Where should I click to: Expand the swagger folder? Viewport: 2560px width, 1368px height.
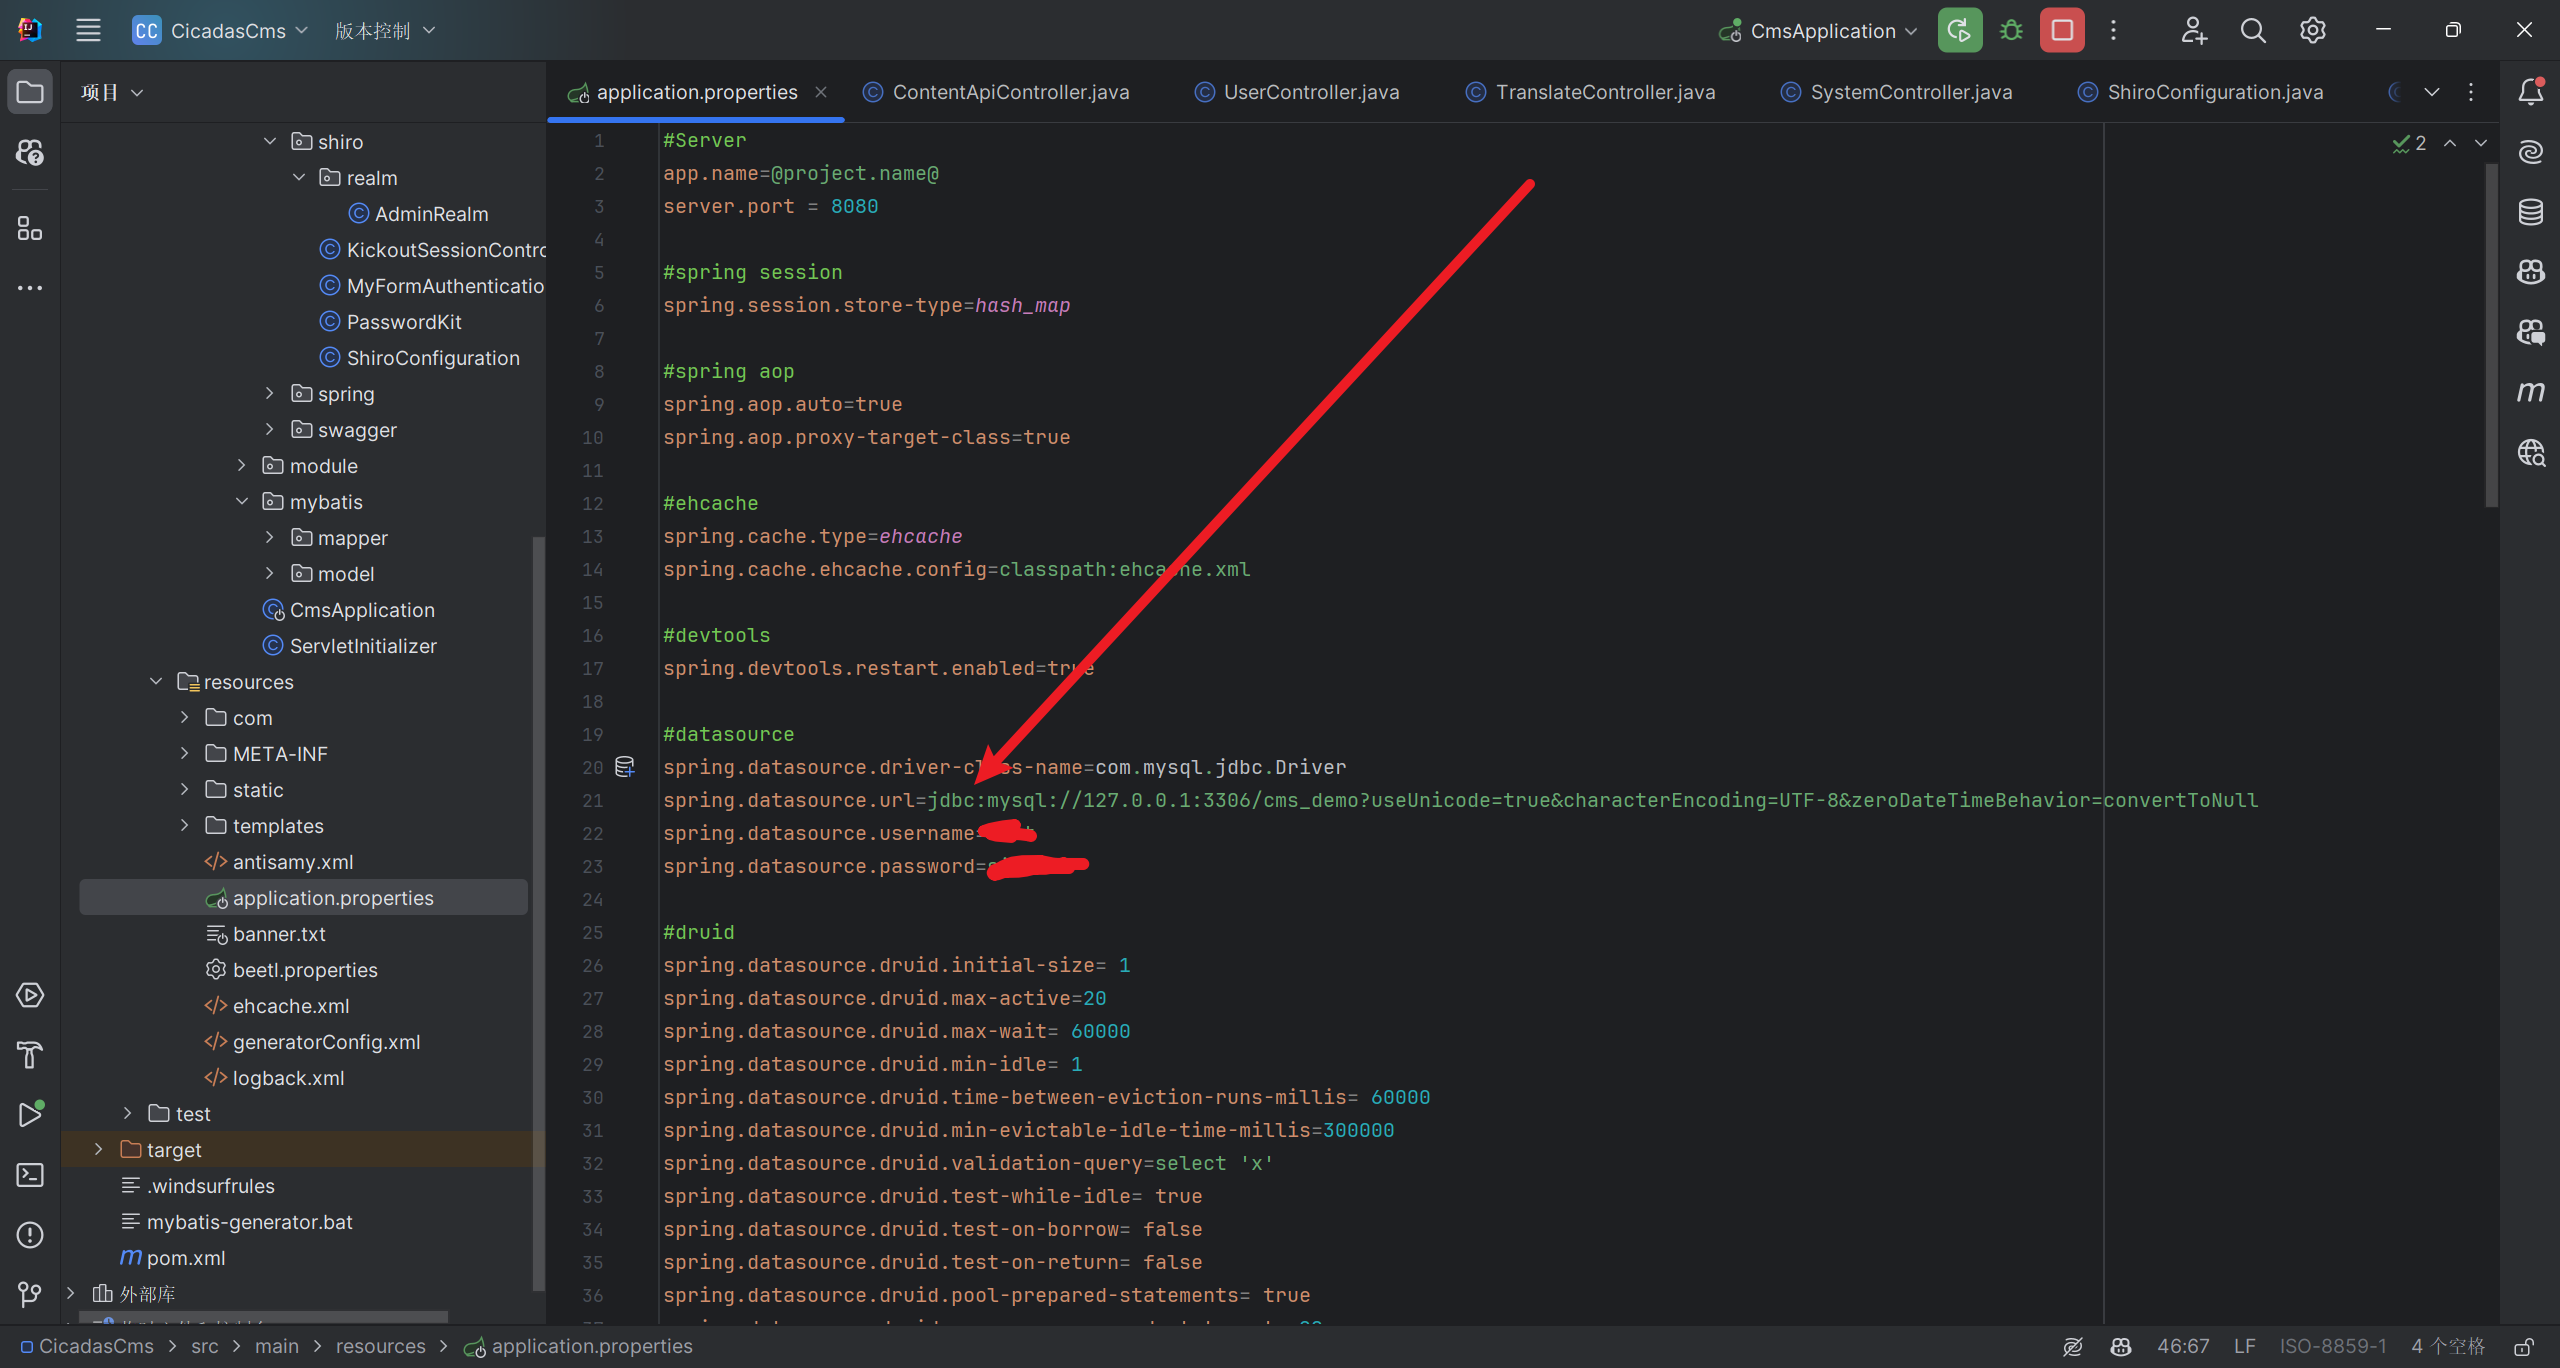269,430
